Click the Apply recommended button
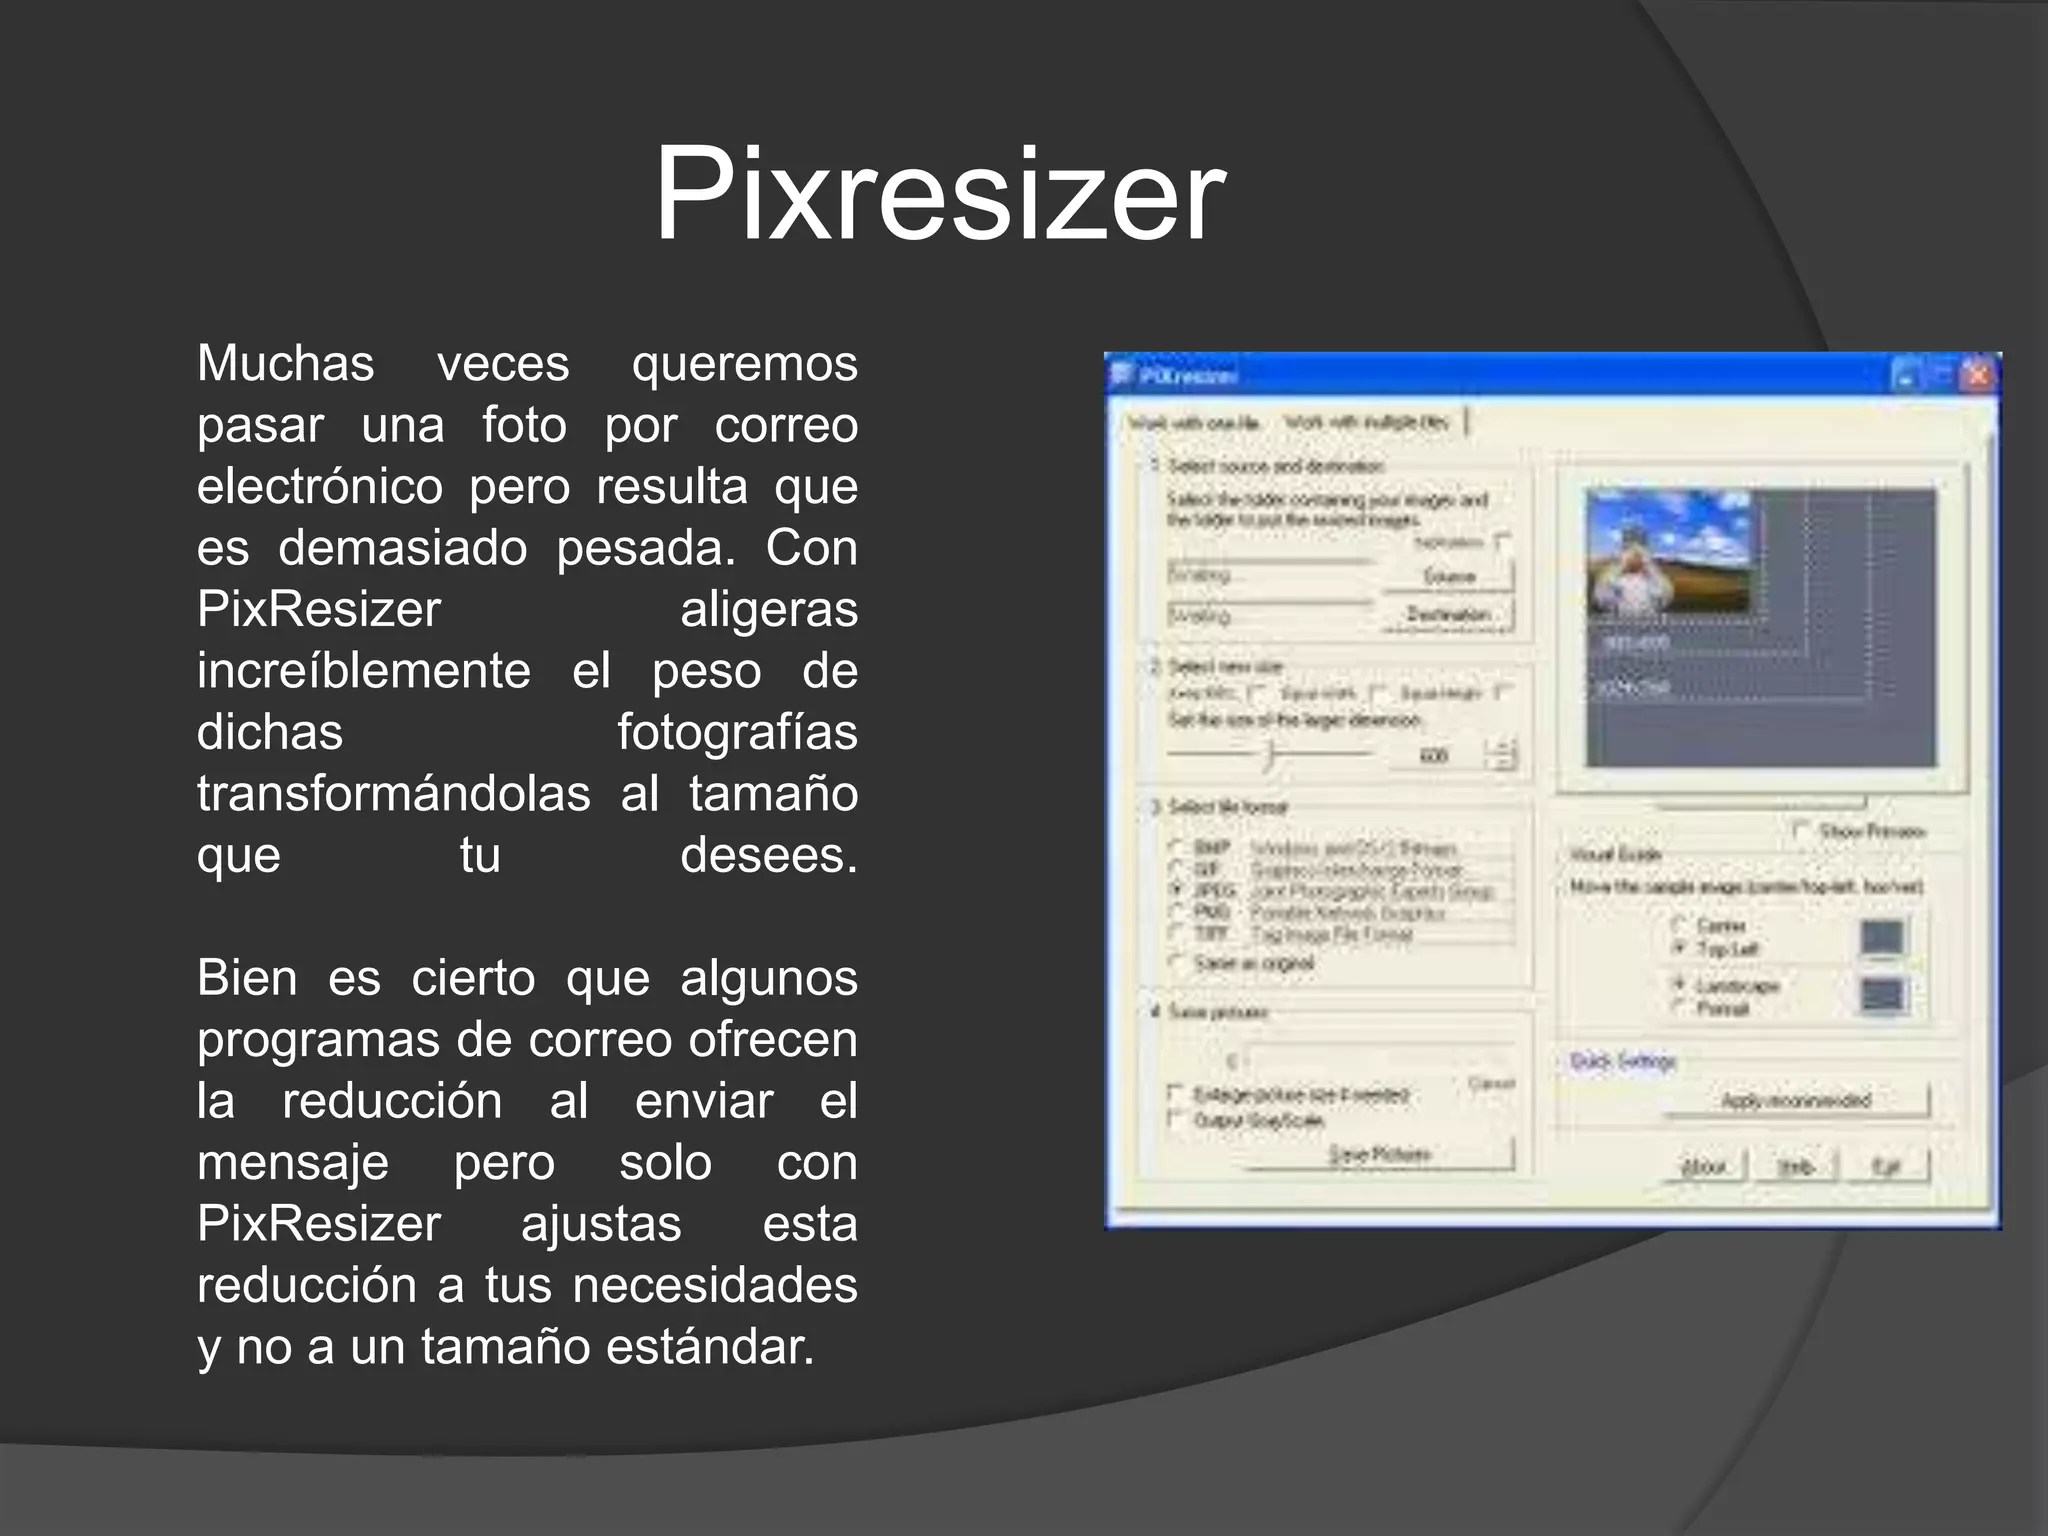This screenshot has height=1536, width=2048. 1796,1100
